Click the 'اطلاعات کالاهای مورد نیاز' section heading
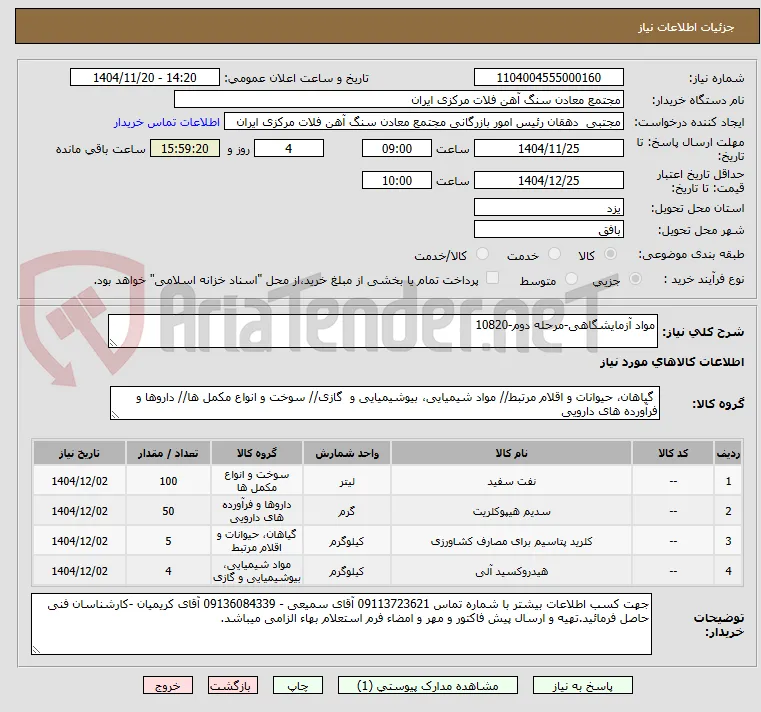 click(x=672, y=362)
